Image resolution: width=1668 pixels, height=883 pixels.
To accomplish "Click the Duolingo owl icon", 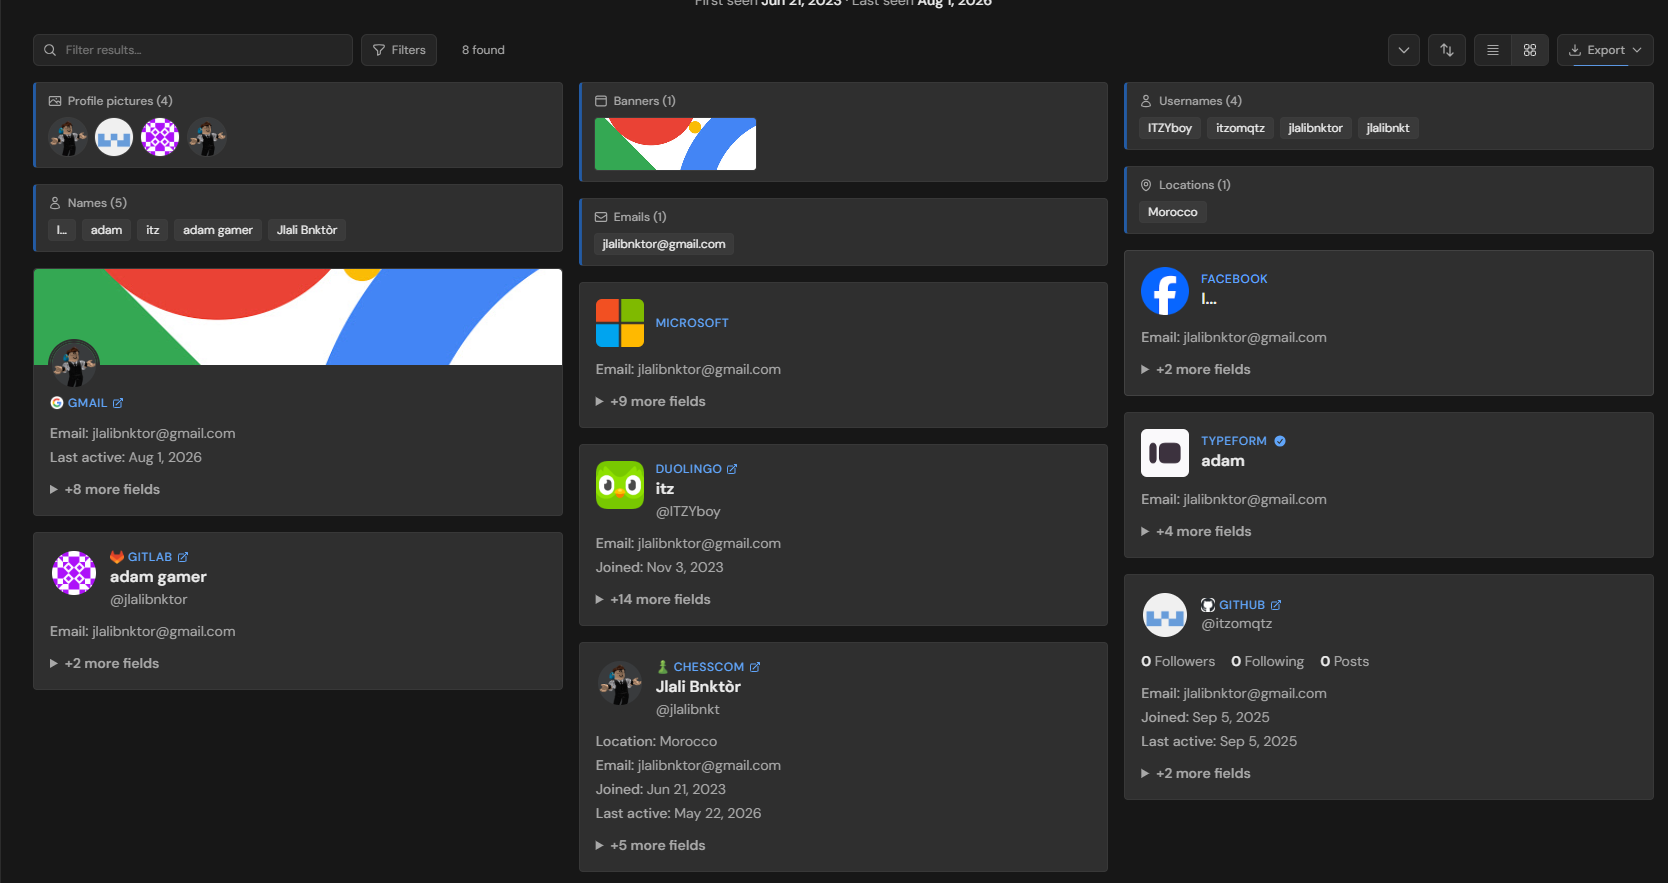I will (620, 485).
